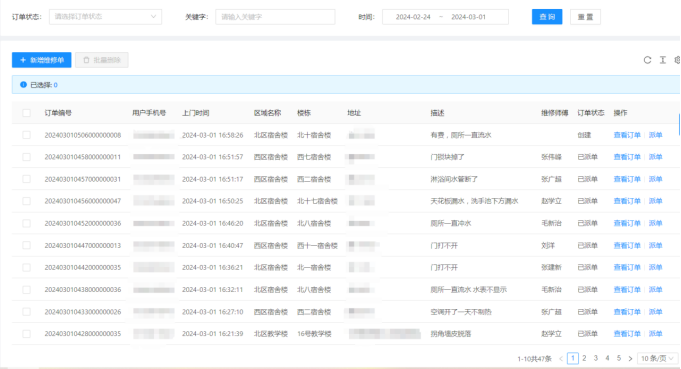Click the 关键字 keyword input field
This screenshot has height=369, width=681.
(x=275, y=17)
